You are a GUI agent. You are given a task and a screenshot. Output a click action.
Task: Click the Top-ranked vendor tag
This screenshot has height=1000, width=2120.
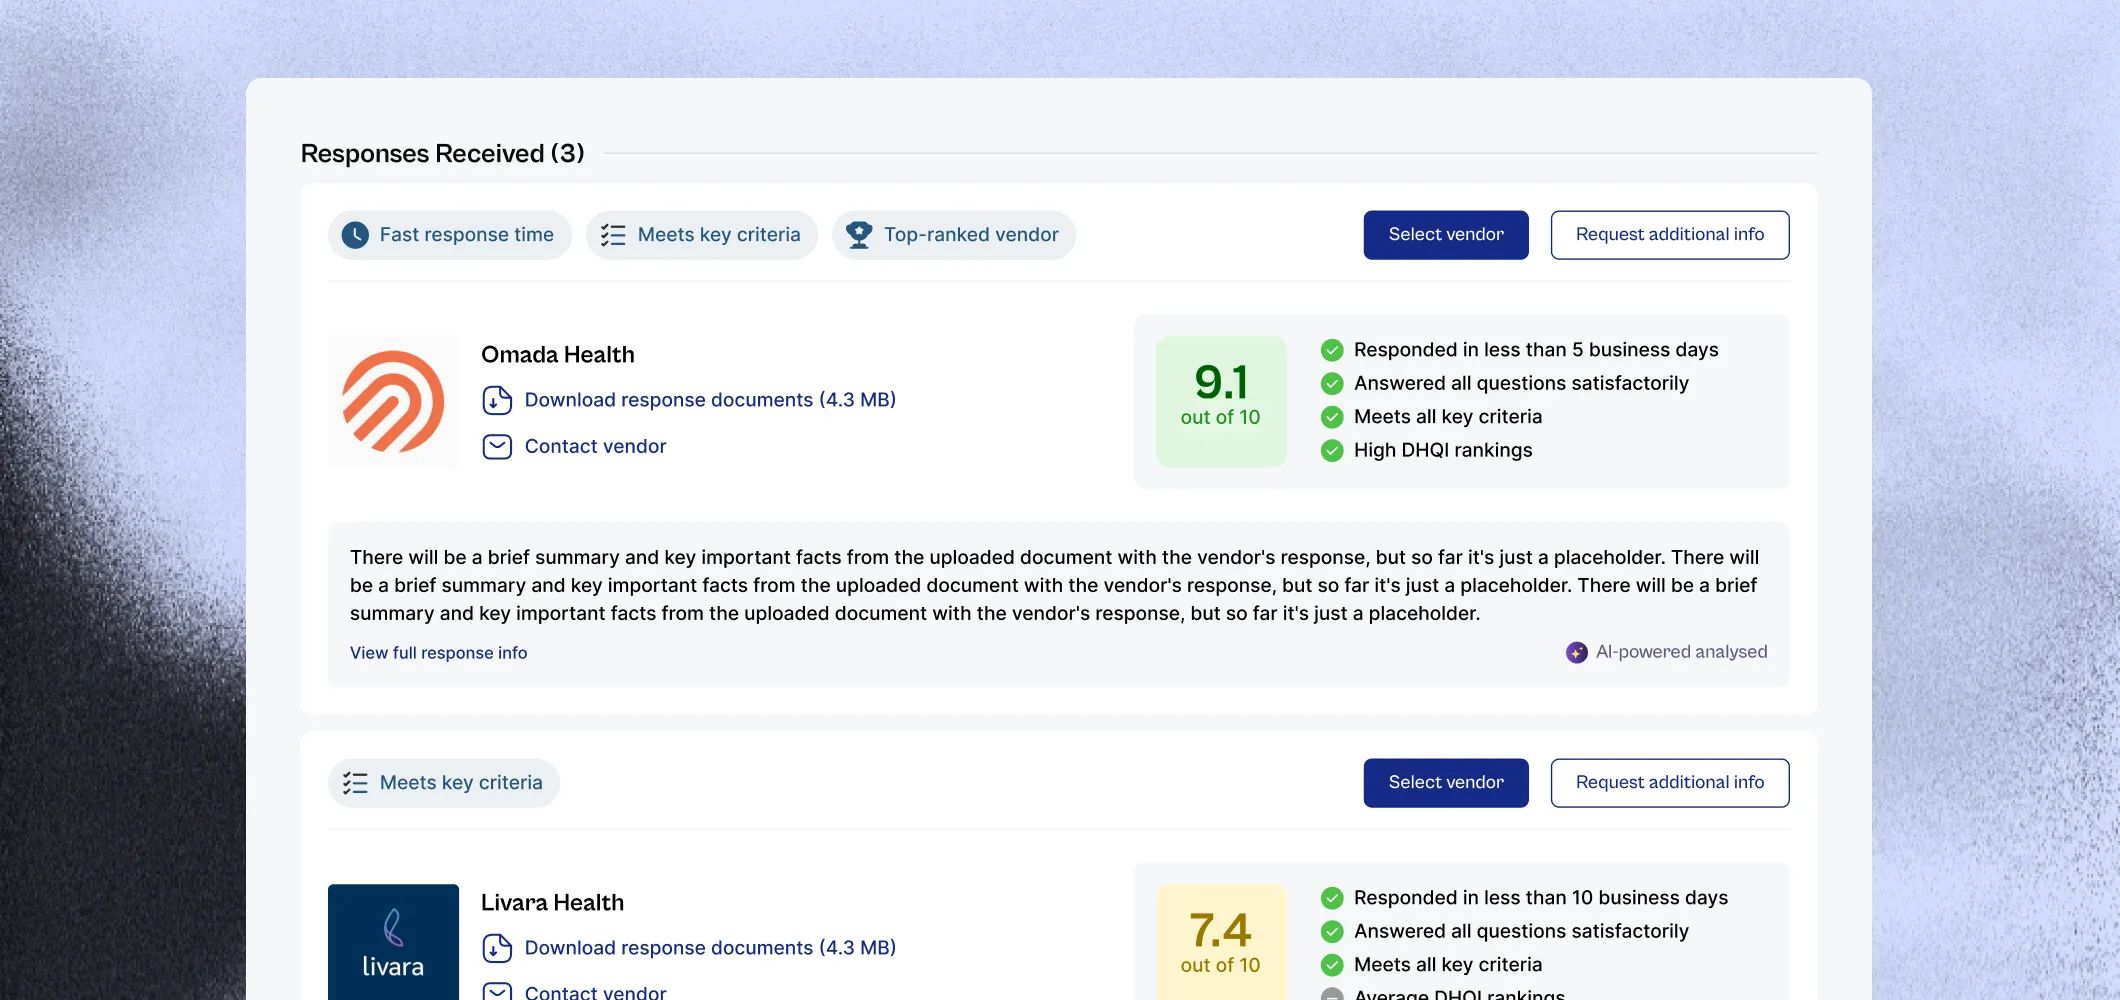point(954,235)
